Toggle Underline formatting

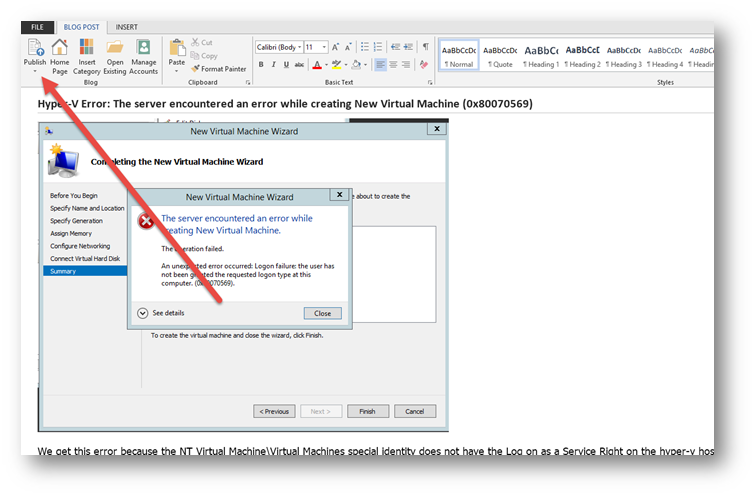pyautogui.click(x=288, y=65)
